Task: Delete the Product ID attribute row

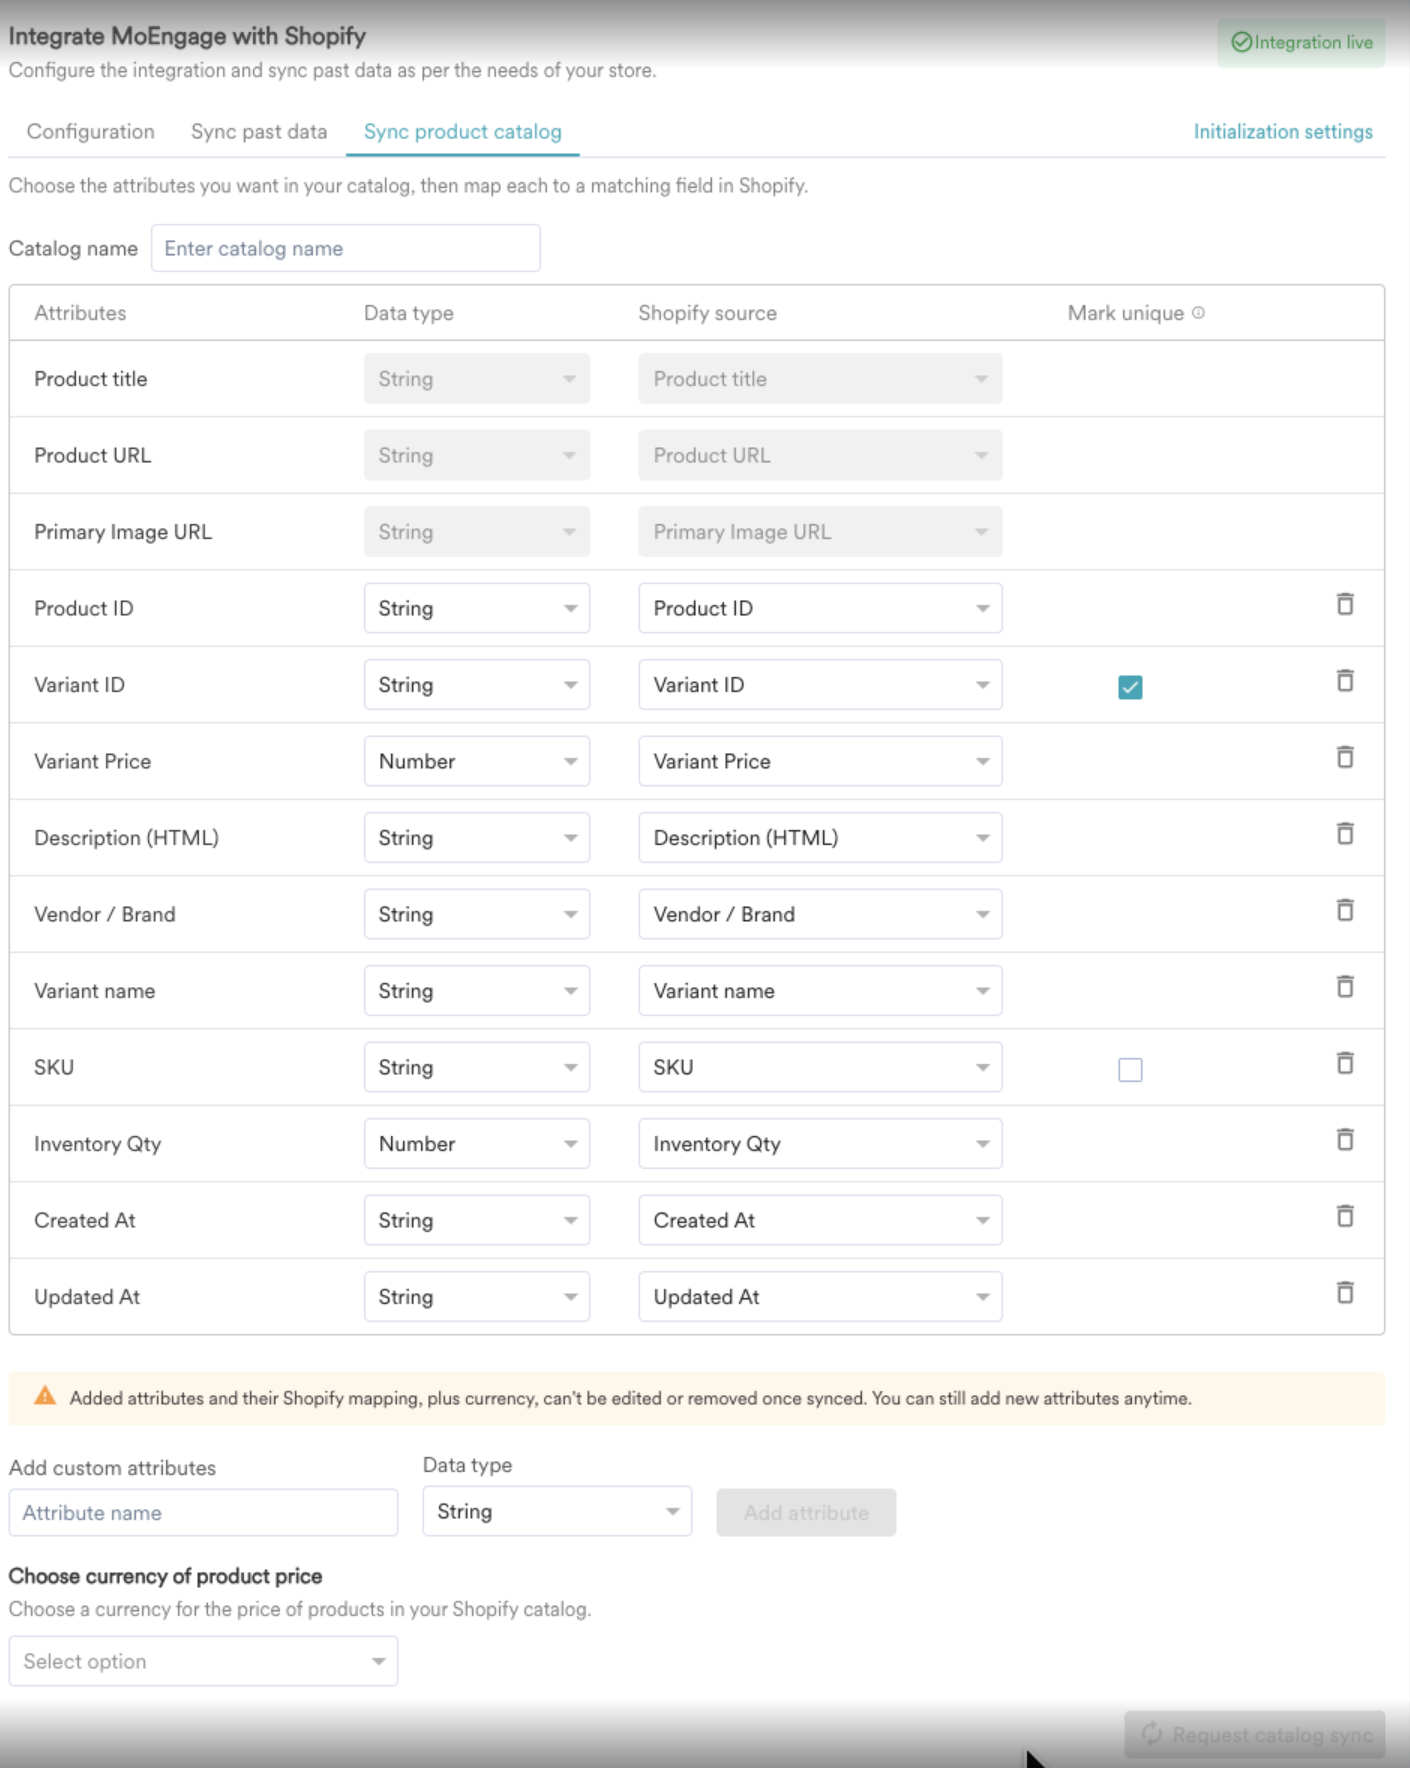Action: point(1345,604)
